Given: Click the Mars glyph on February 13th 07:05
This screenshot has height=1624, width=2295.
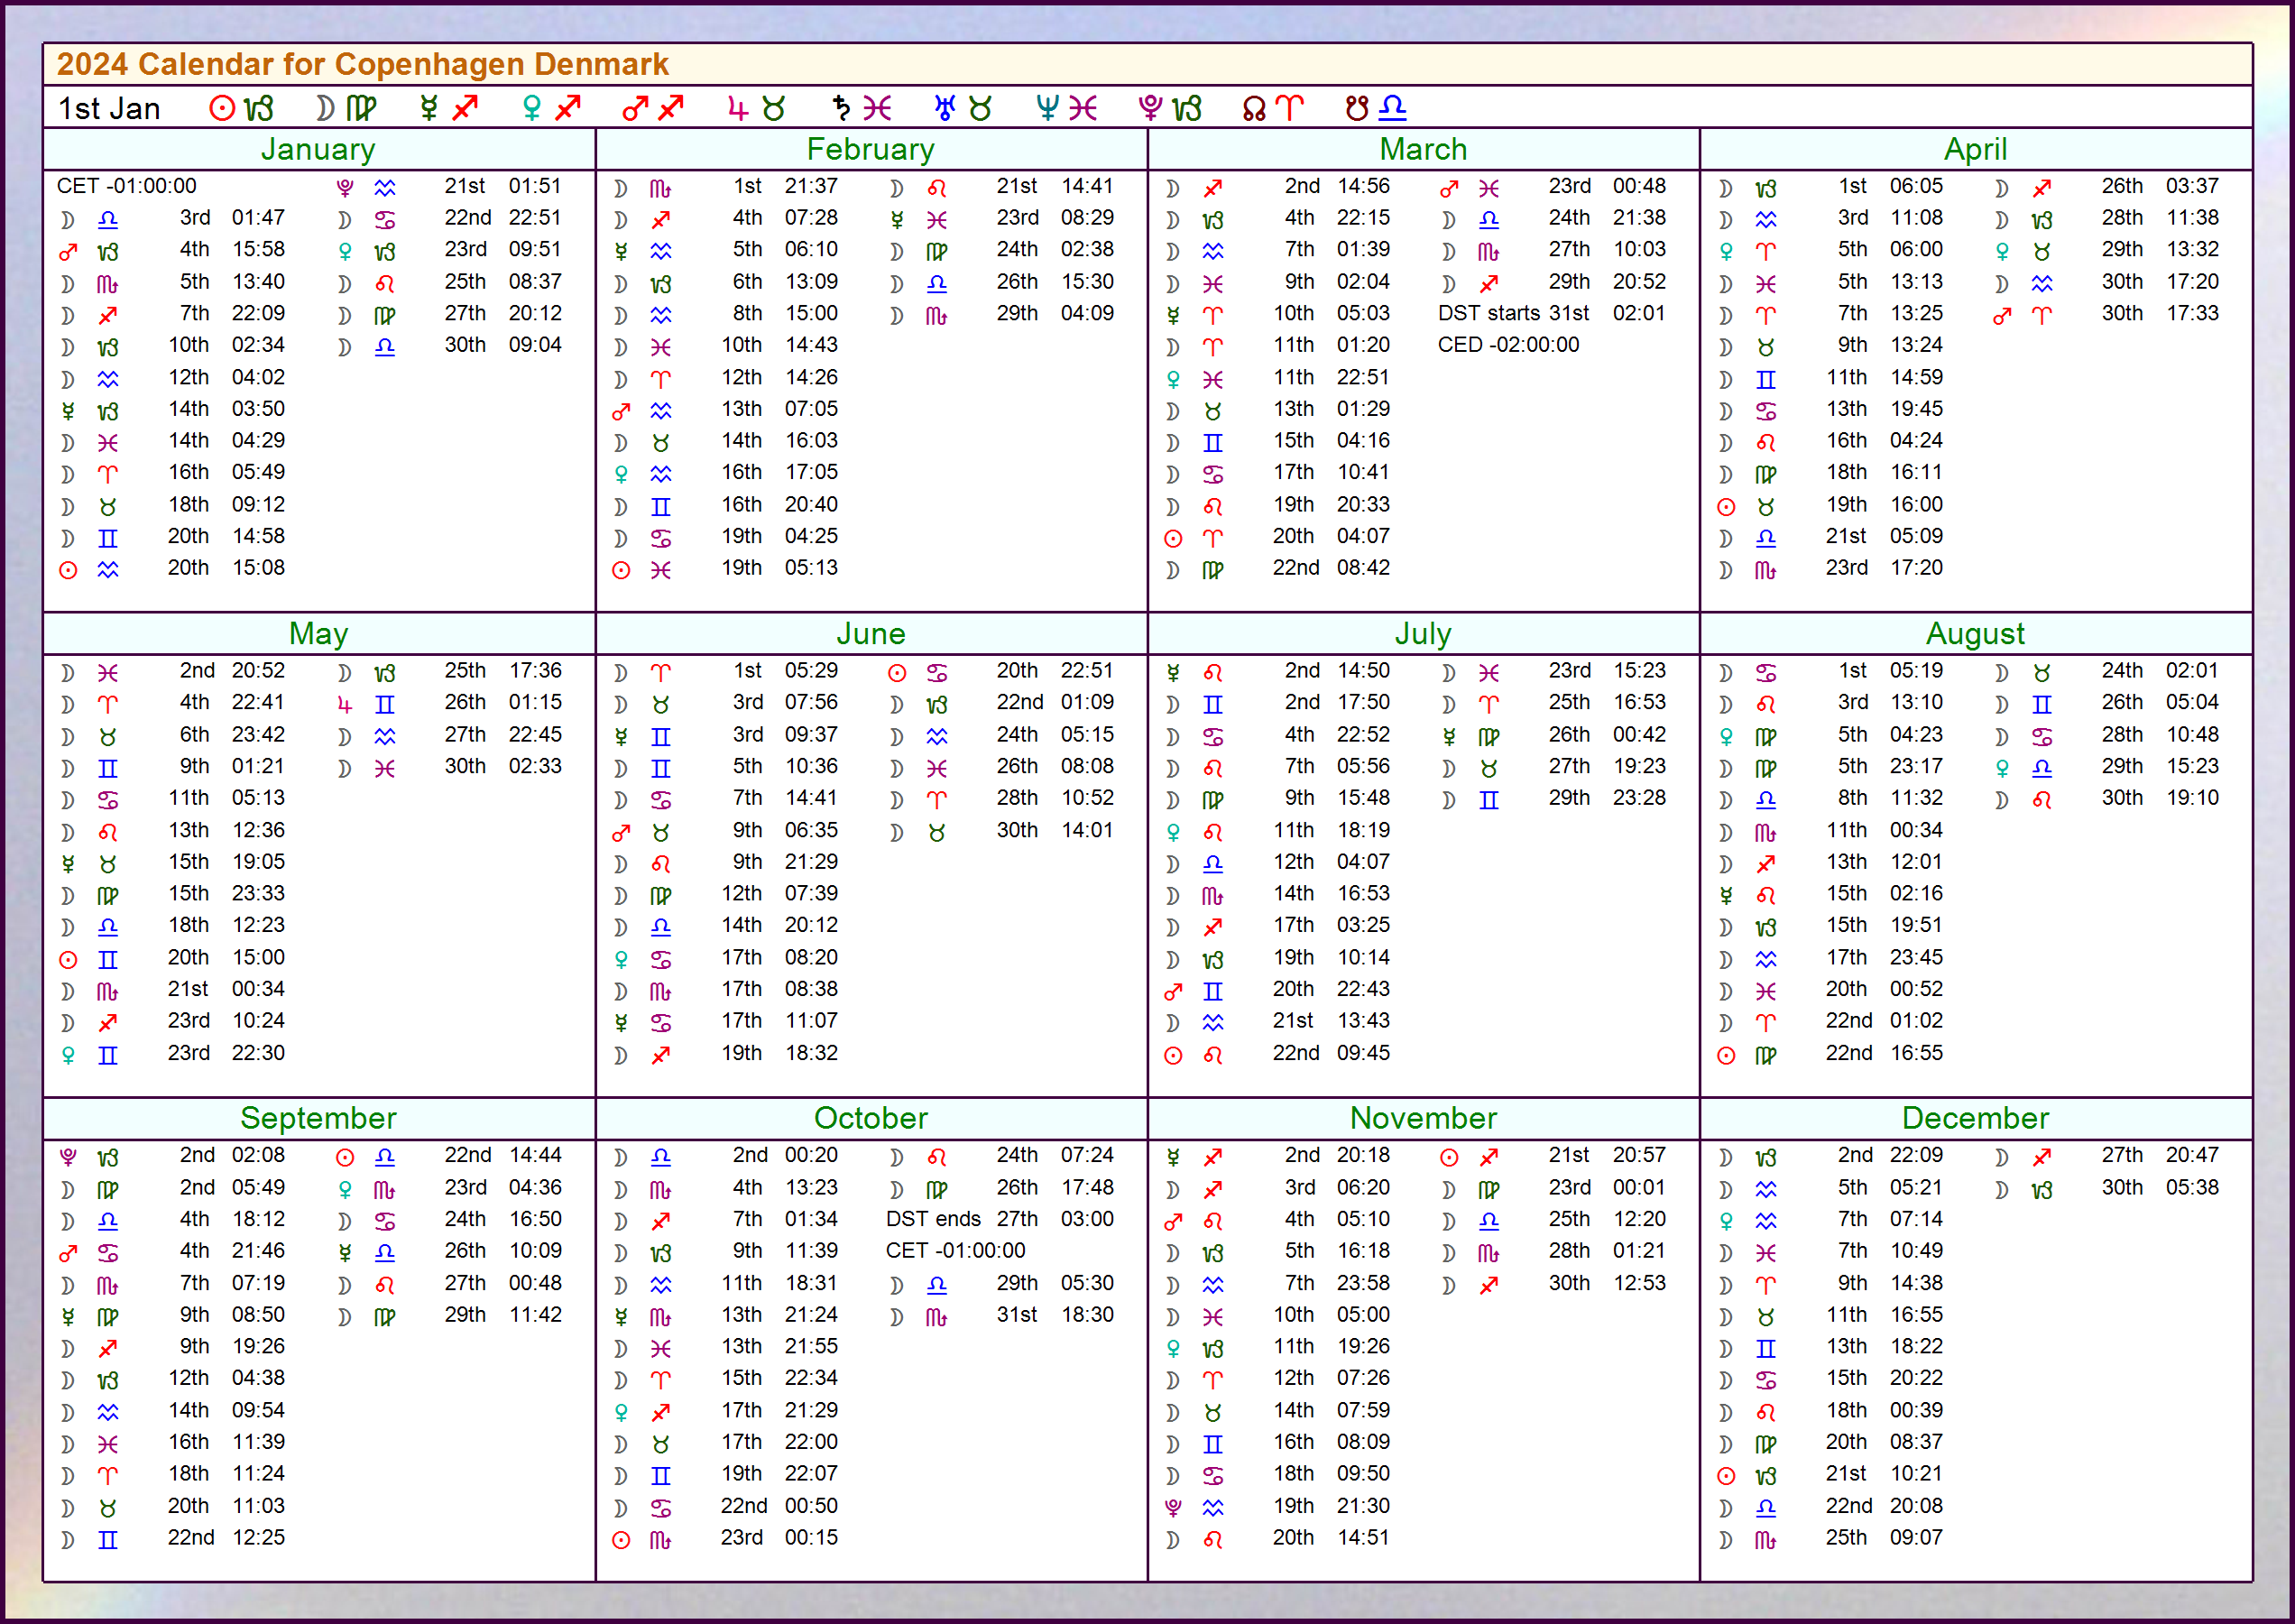Looking at the screenshot, I should [x=621, y=411].
